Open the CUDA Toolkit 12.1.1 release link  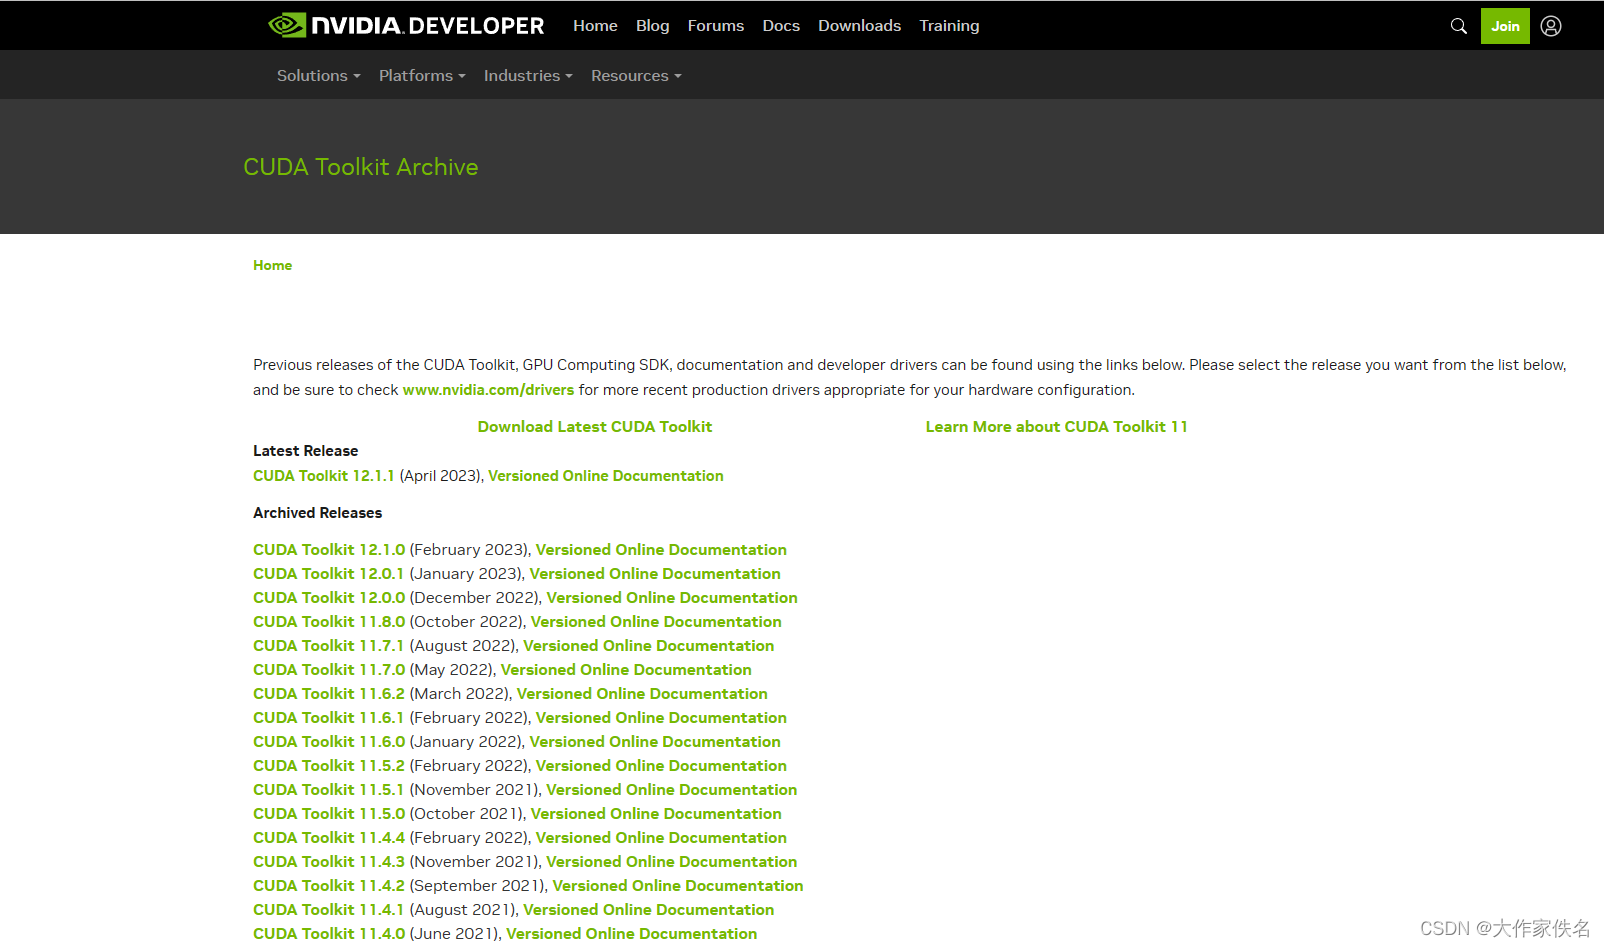click(323, 475)
